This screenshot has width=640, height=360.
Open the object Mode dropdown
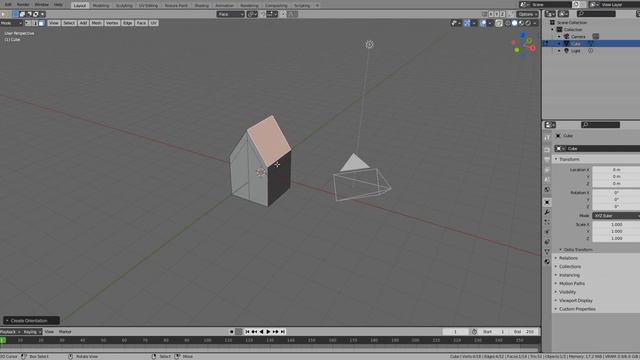click(x=11, y=23)
